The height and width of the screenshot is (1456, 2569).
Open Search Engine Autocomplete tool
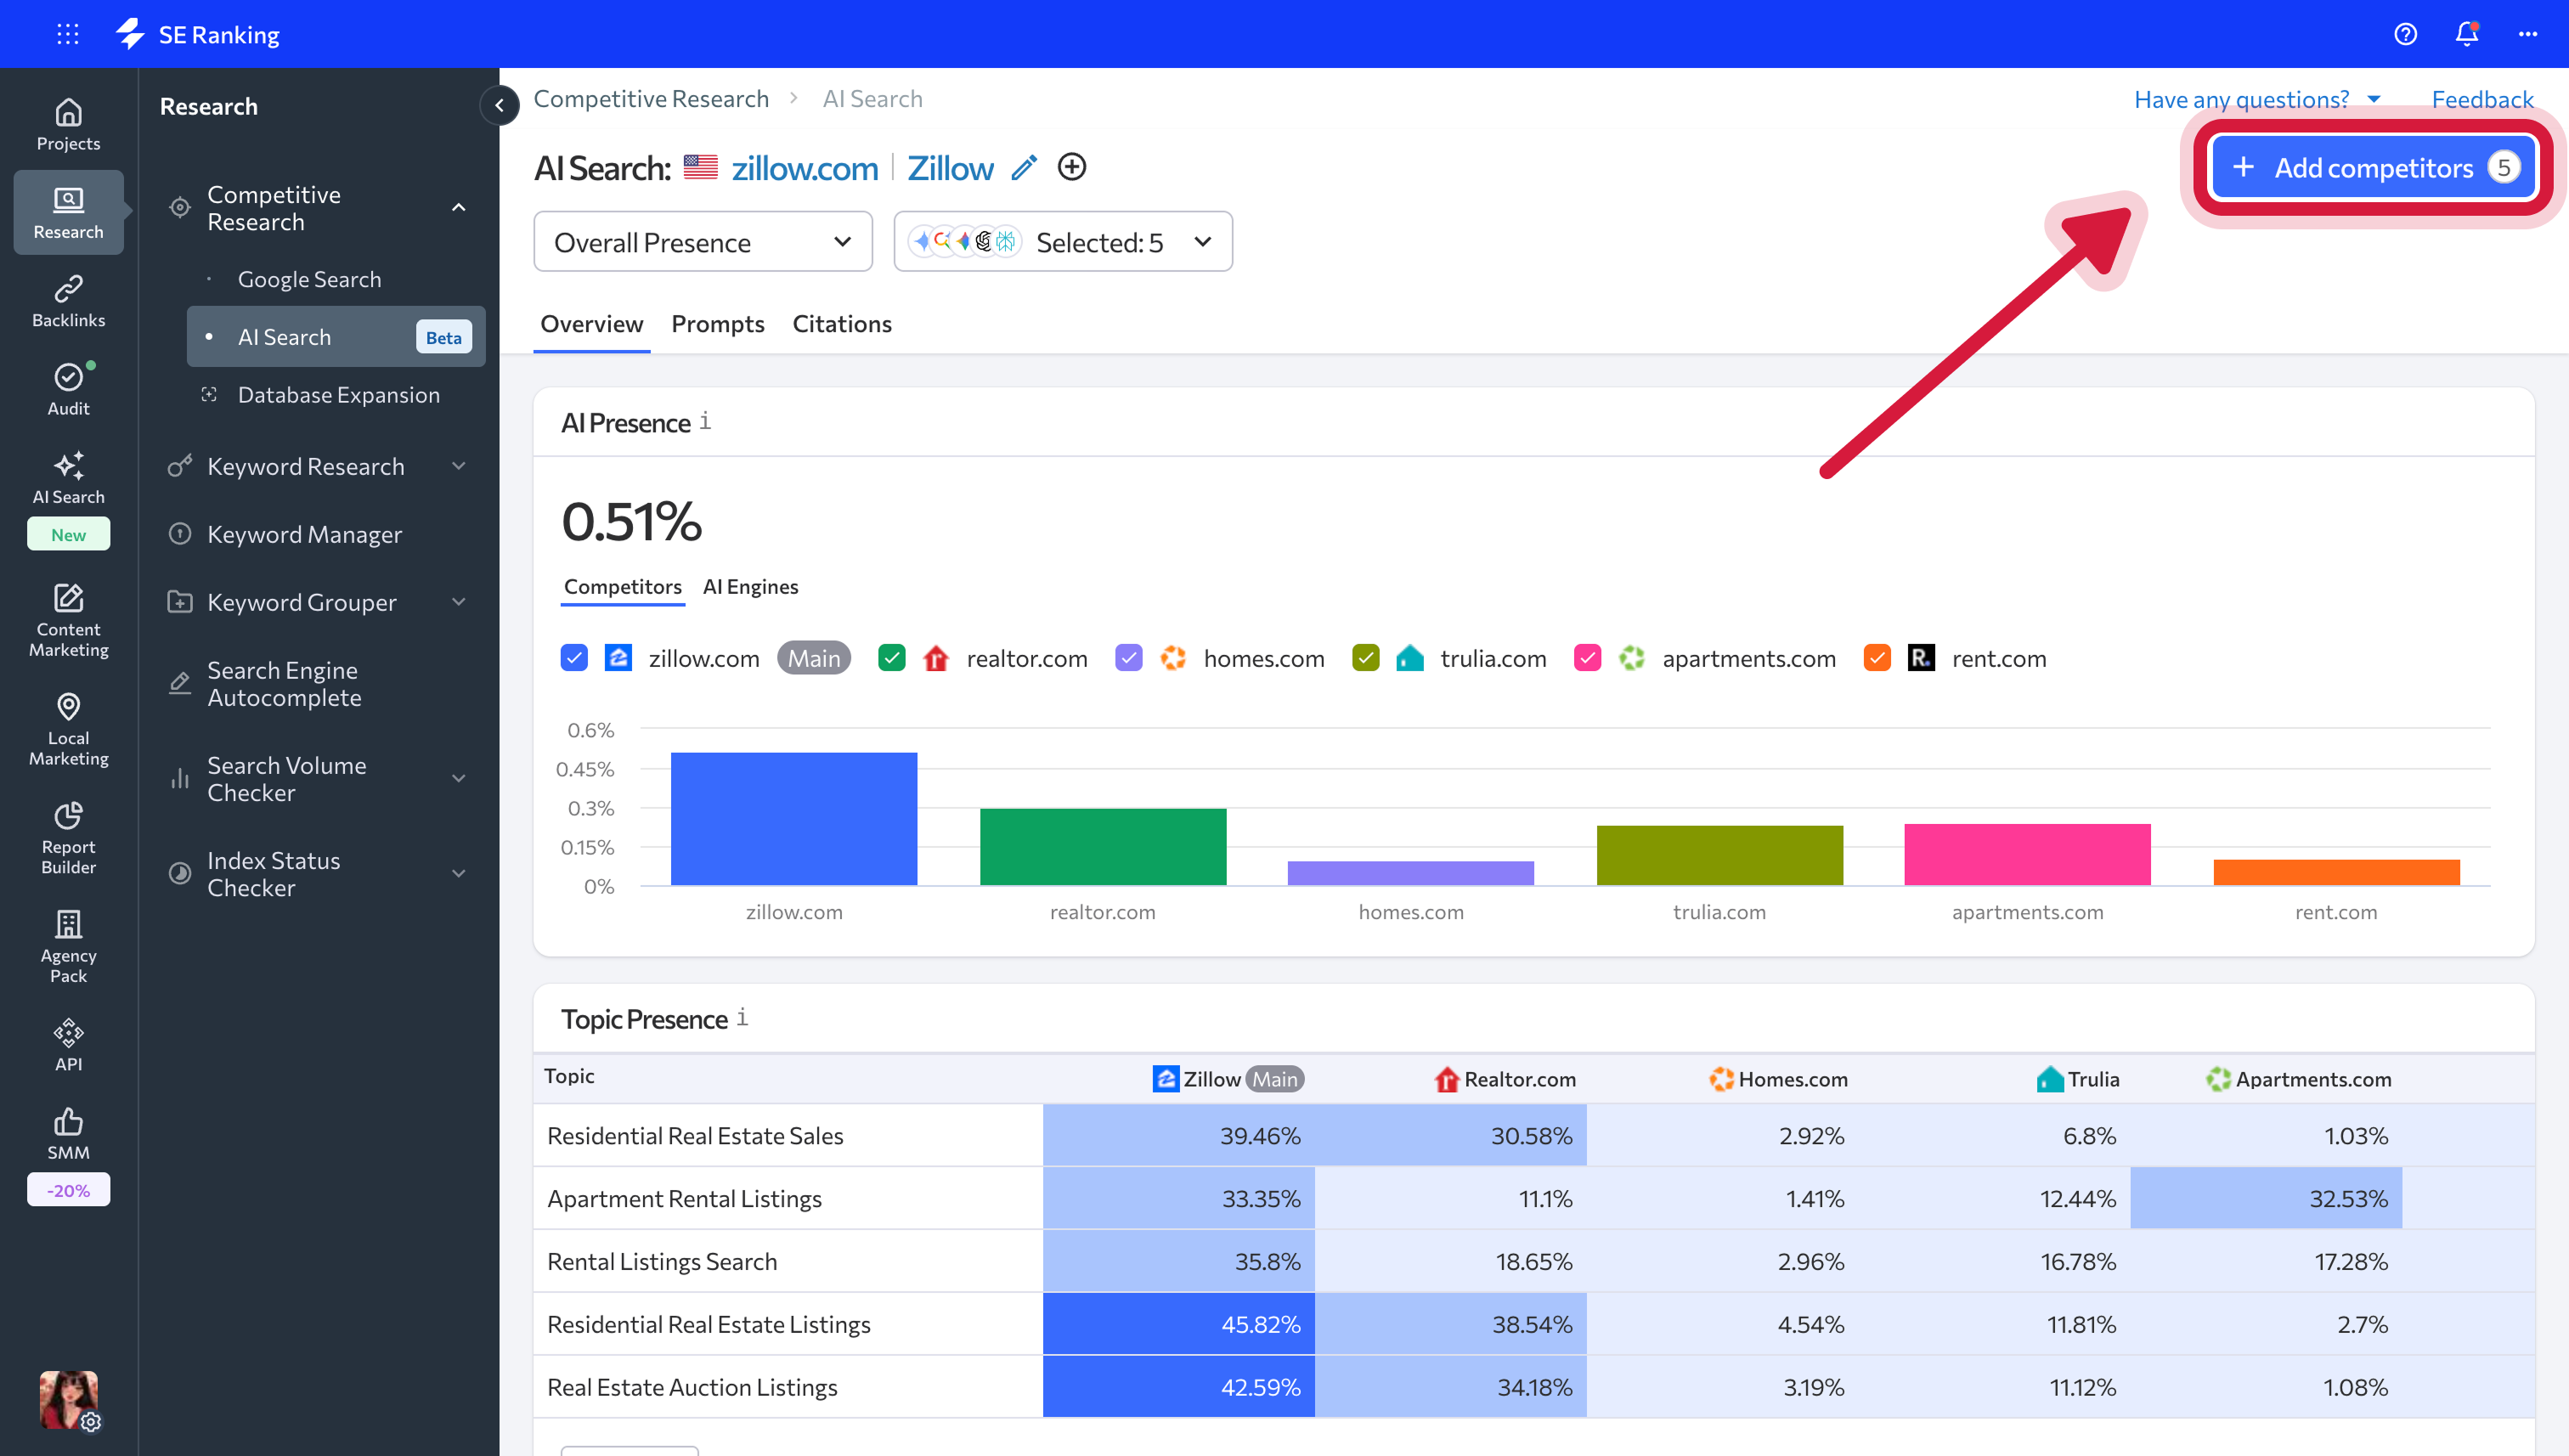pyautogui.click(x=284, y=684)
